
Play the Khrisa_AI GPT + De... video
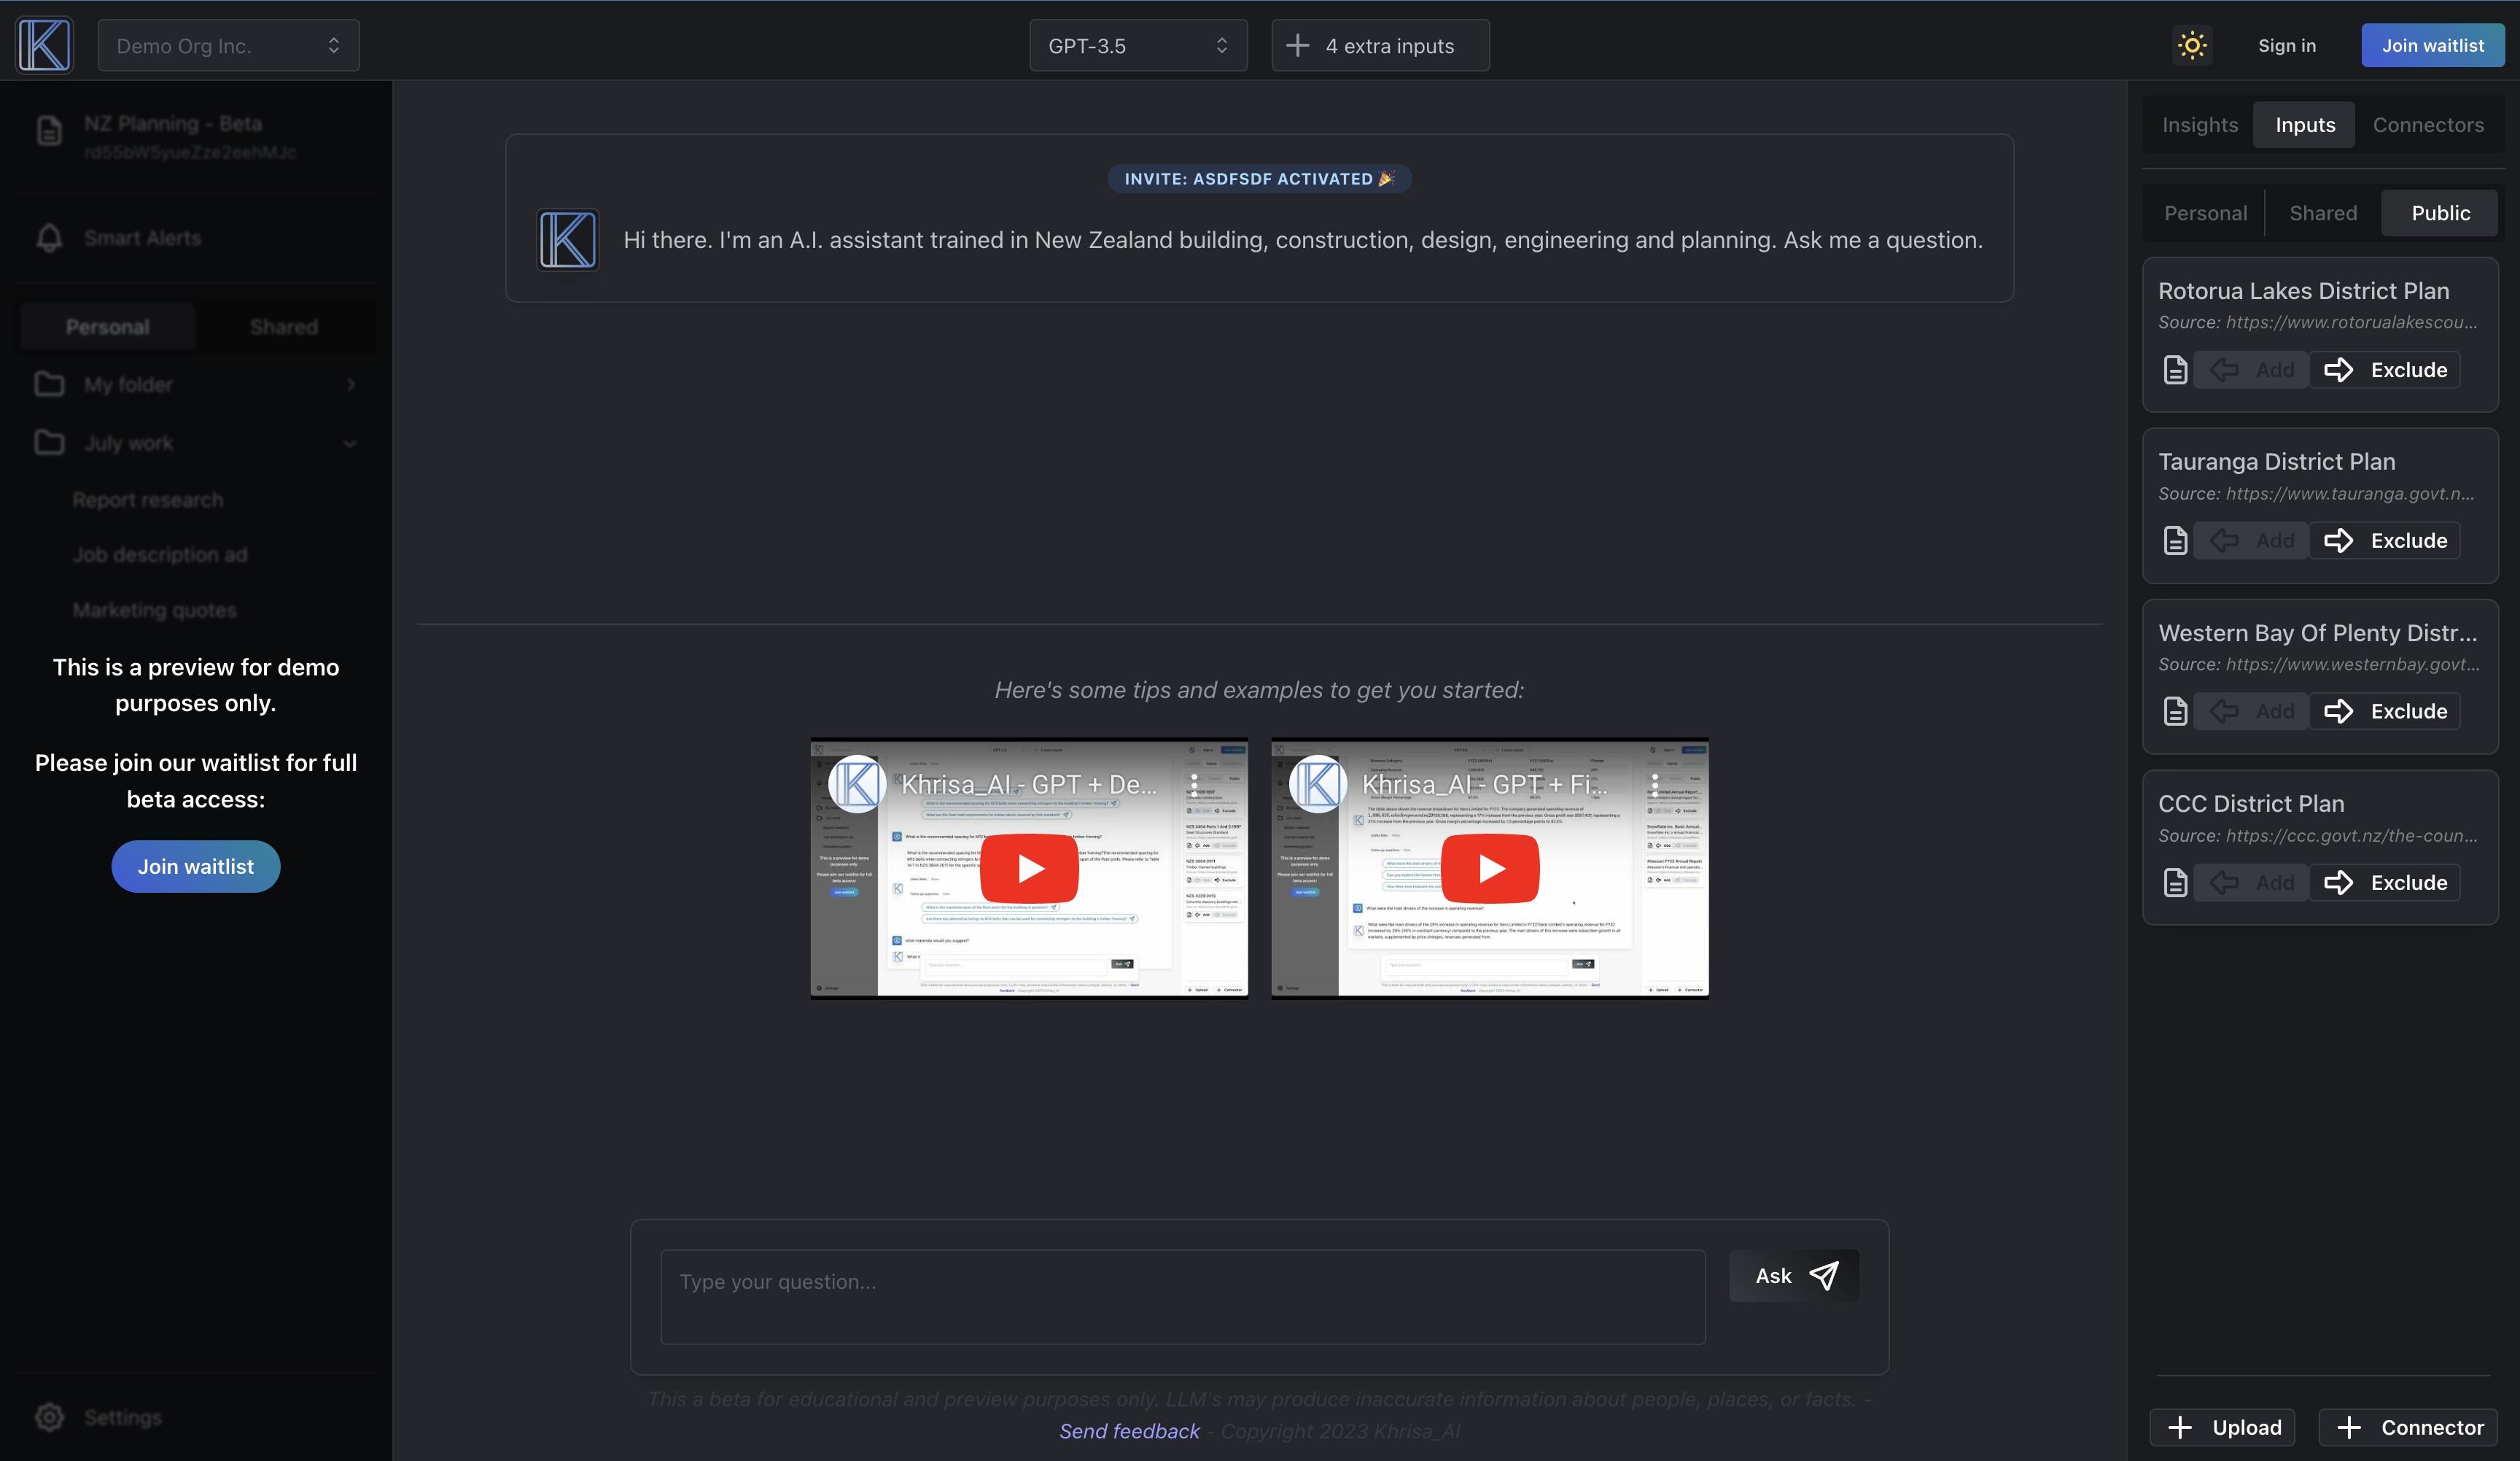tap(1029, 868)
